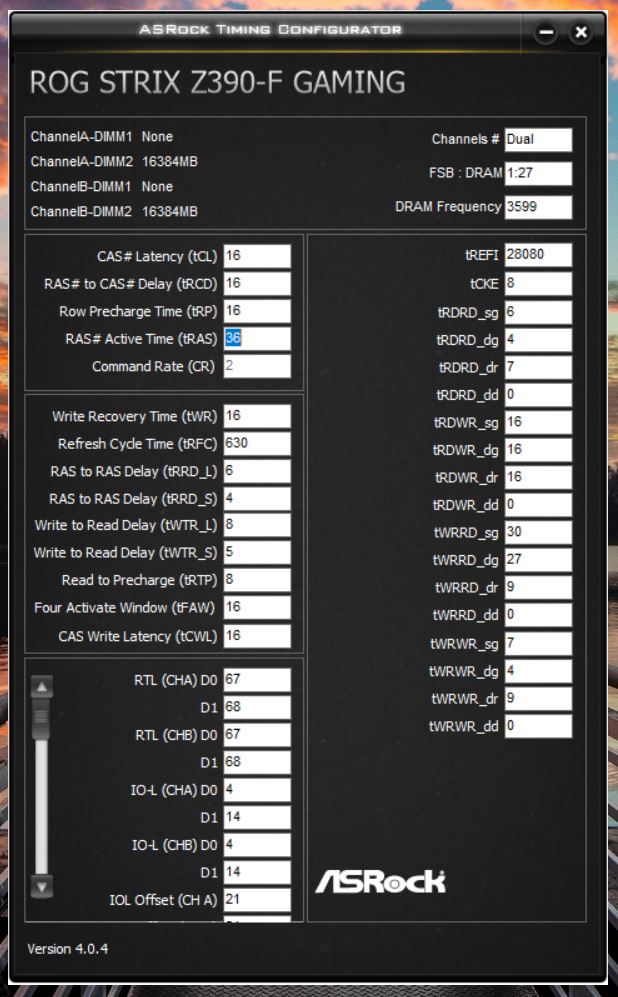Click the ROG STRIX Z390-F GAMING heading
618x997 pixels.
(217, 83)
